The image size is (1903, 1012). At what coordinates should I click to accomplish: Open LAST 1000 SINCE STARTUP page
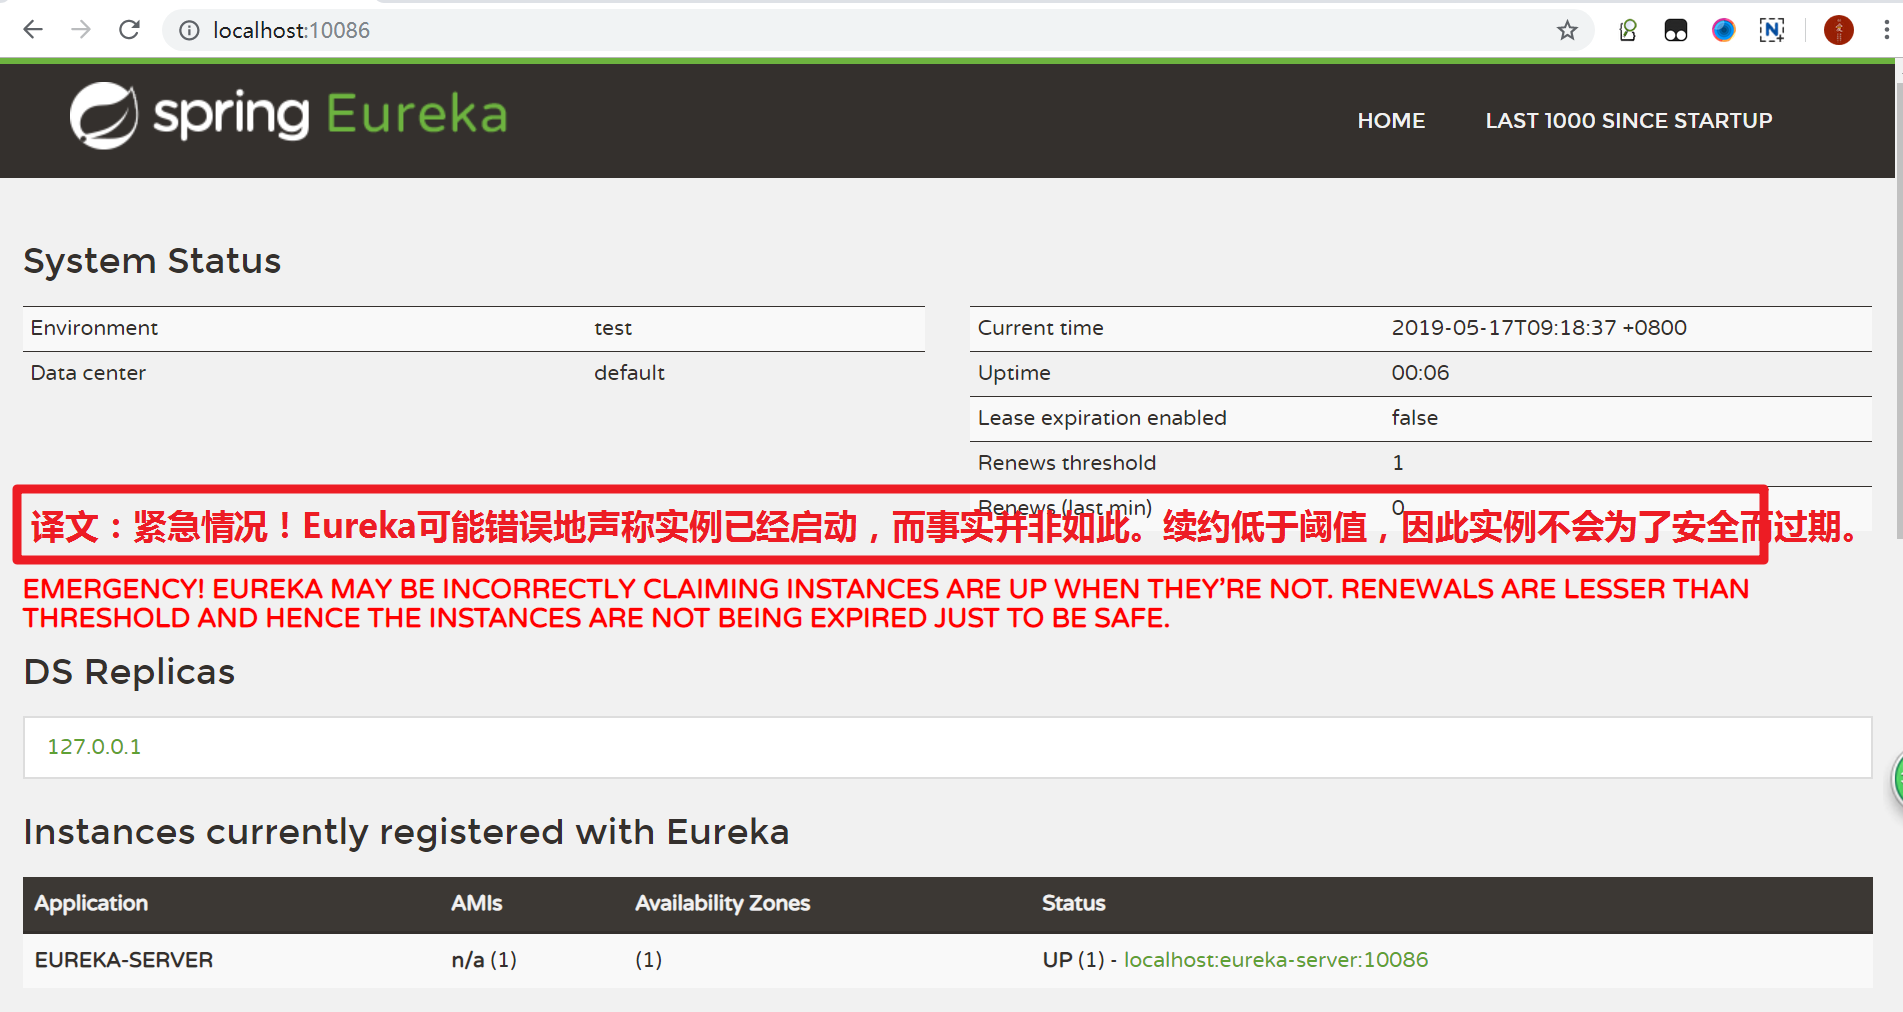(1628, 121)
